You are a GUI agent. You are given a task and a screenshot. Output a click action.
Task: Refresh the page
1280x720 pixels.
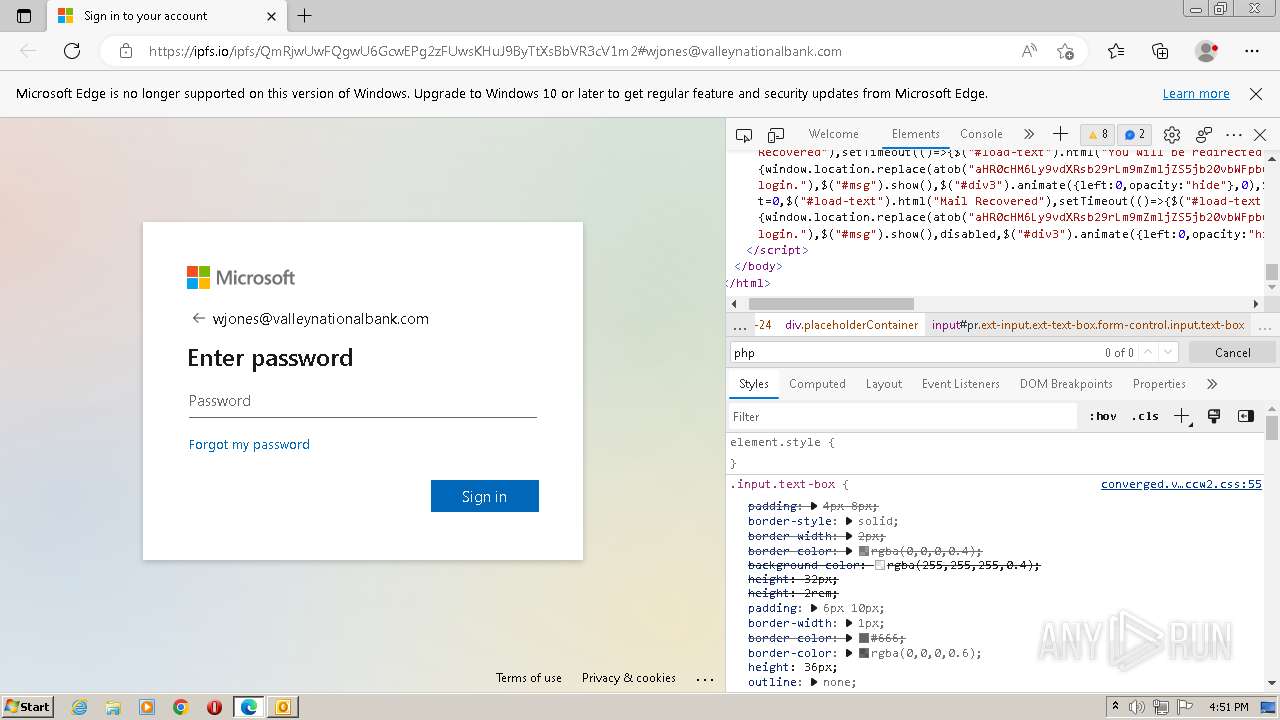tap(72, 51)
